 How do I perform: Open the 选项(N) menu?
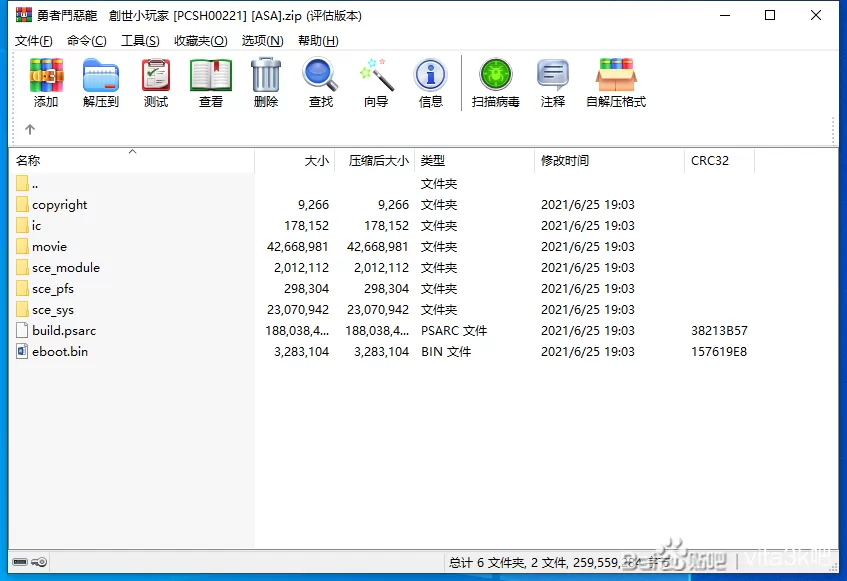pyautogui.click(x=263, y=40)
